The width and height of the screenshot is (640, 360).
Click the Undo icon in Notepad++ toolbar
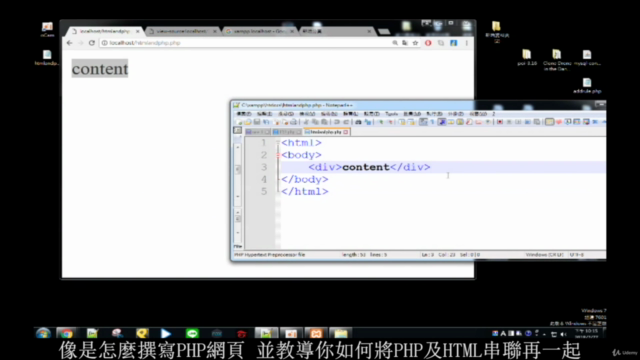[337, 122]
